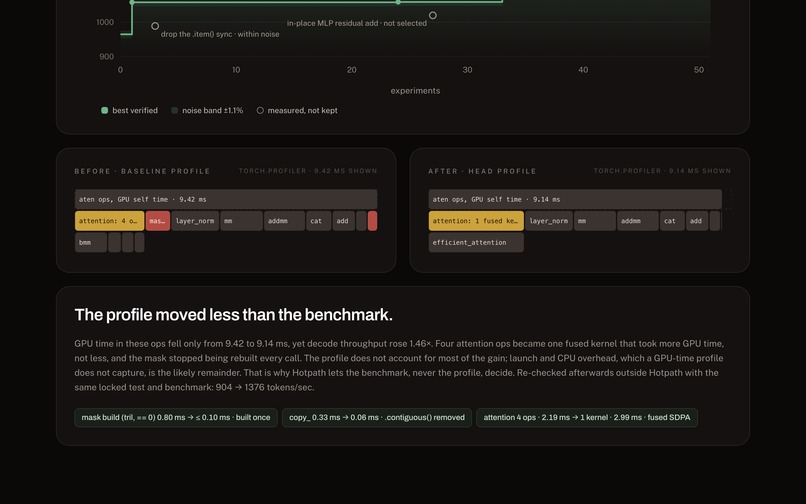Select the 'aten ops, GPU self time · 9.14 ms' bar
The image size is (806, 504).
(x=575, y=200)
